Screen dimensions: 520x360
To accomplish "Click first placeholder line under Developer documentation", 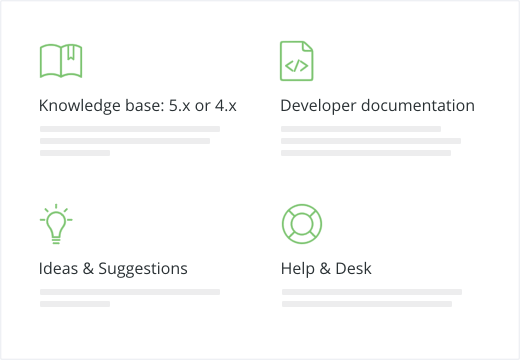I will point(361,129).
